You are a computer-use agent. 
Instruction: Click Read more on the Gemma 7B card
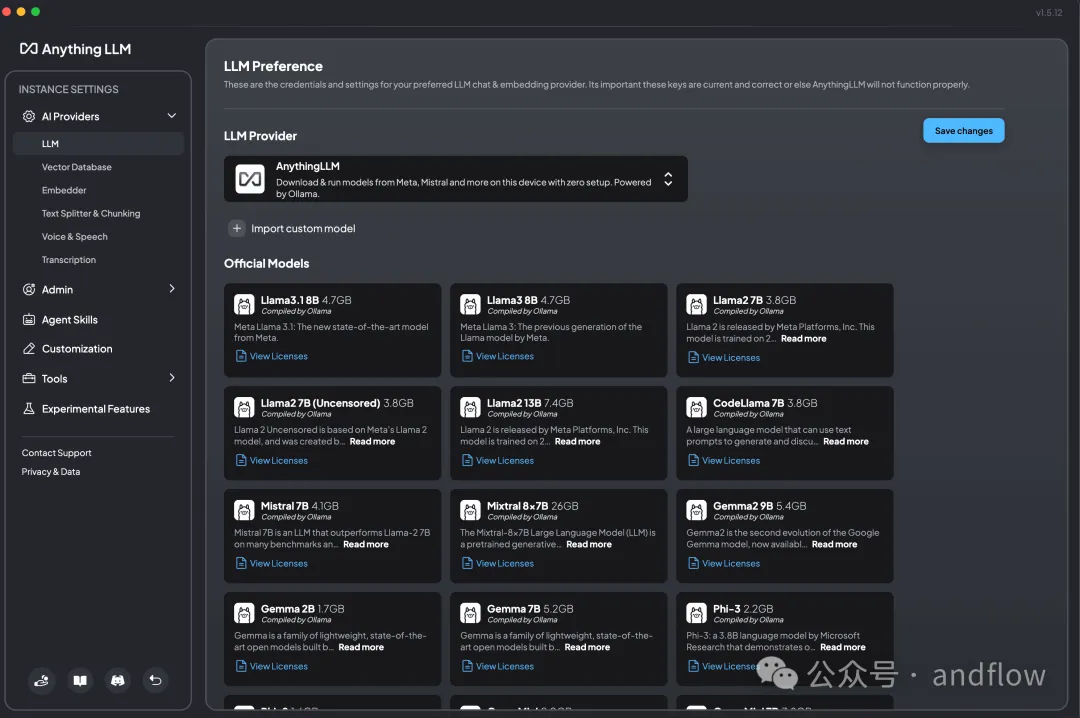(x=588, y=647)
